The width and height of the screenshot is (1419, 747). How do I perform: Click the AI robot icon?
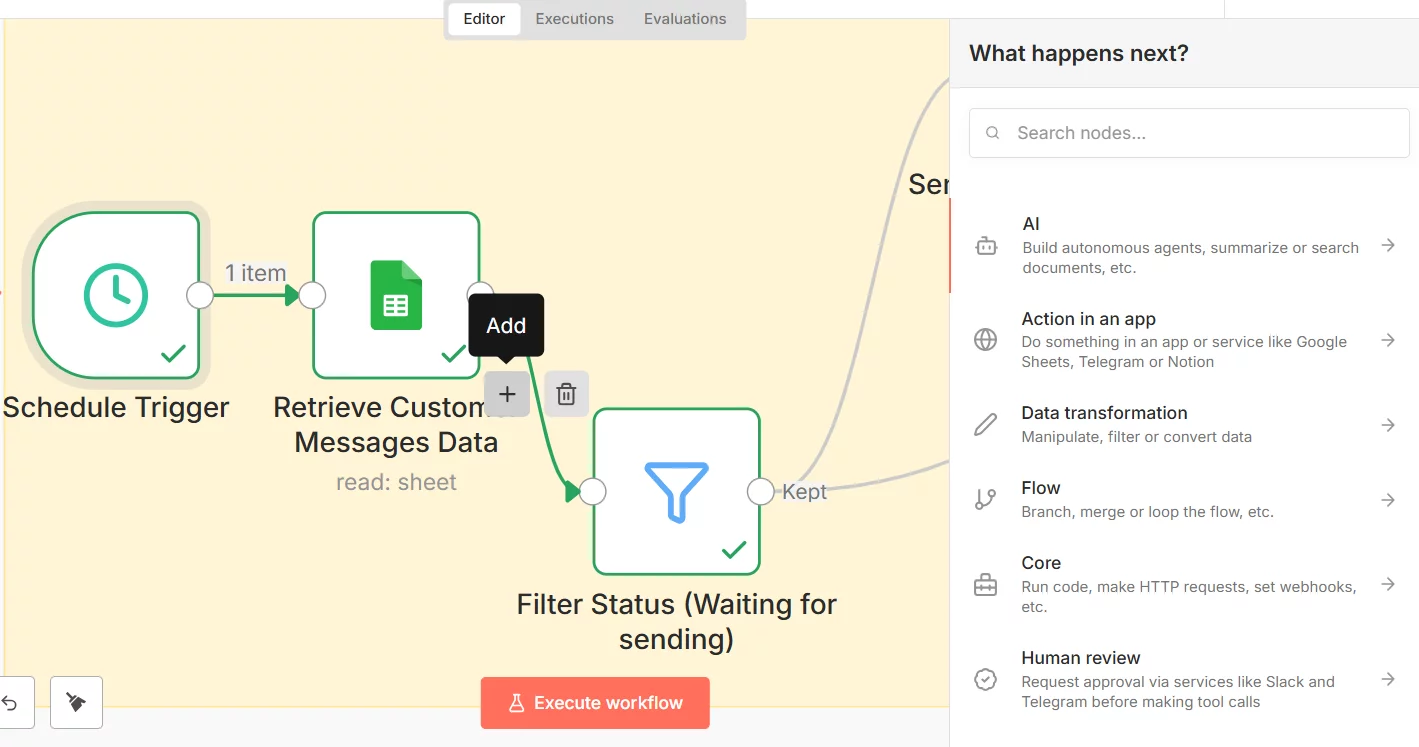(986, 245)
